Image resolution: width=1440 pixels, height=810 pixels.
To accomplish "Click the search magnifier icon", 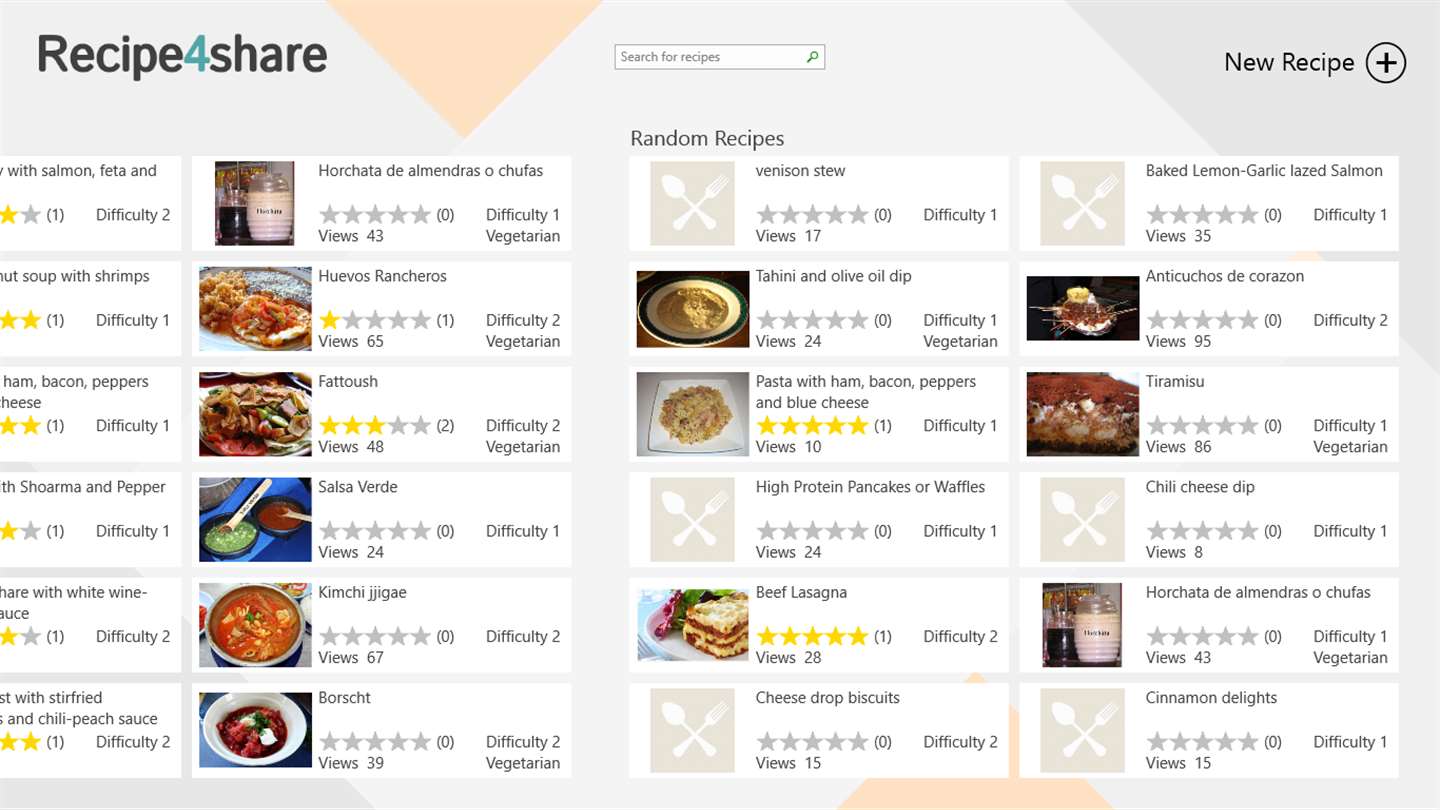I will pyautogui.click(x=812, y=57).
